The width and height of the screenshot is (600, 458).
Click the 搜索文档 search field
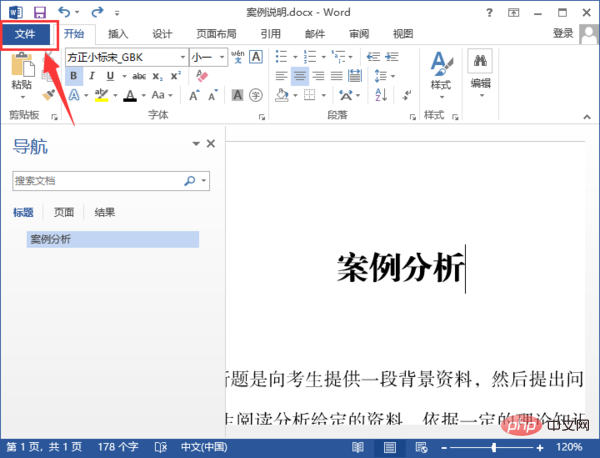pyautogui.click(x=95, y=181)
